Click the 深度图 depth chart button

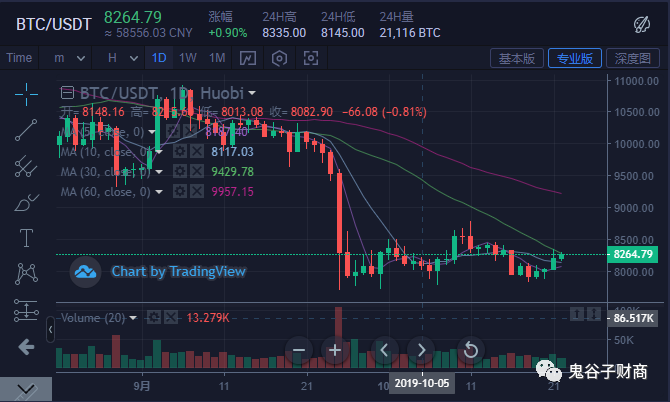633,58
